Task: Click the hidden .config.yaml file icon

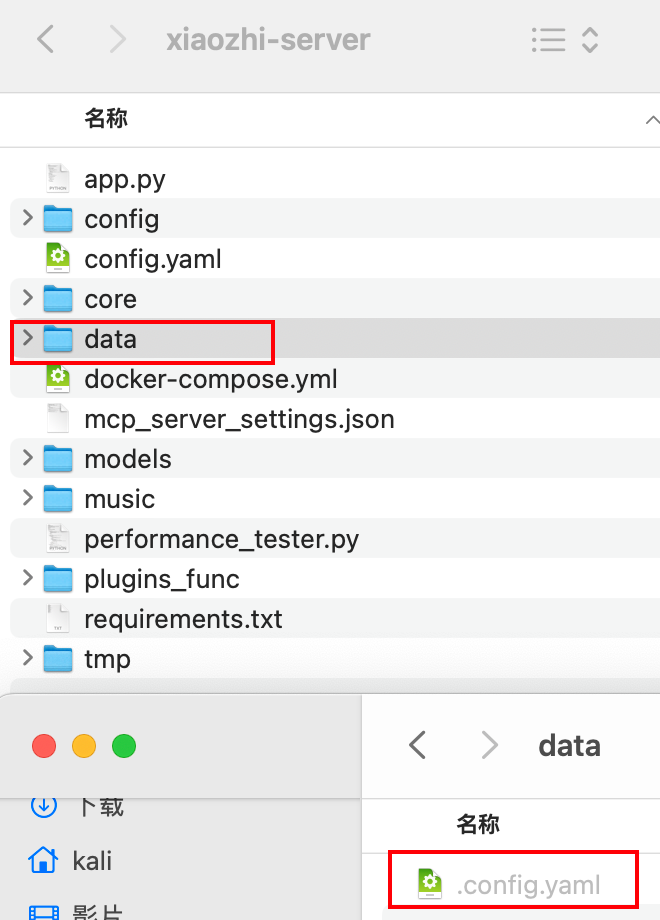Action: coord(430,884)
